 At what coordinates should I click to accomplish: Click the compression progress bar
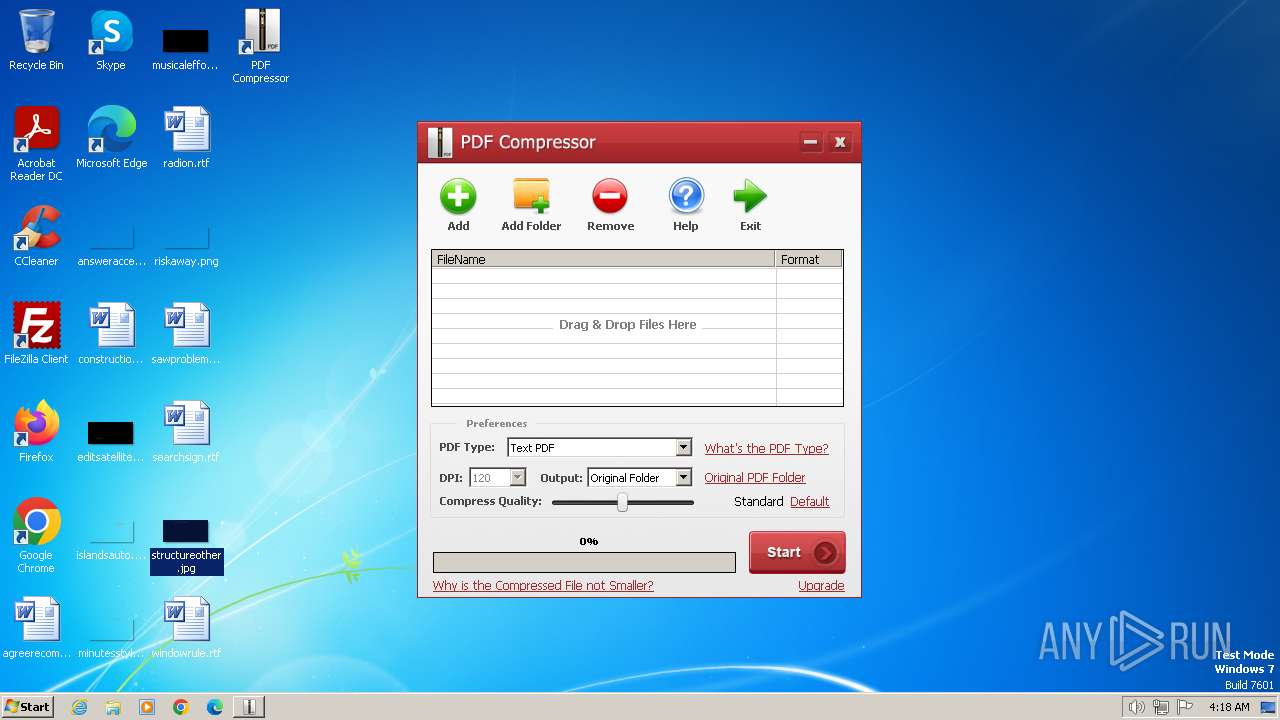[x=584, y=562]
